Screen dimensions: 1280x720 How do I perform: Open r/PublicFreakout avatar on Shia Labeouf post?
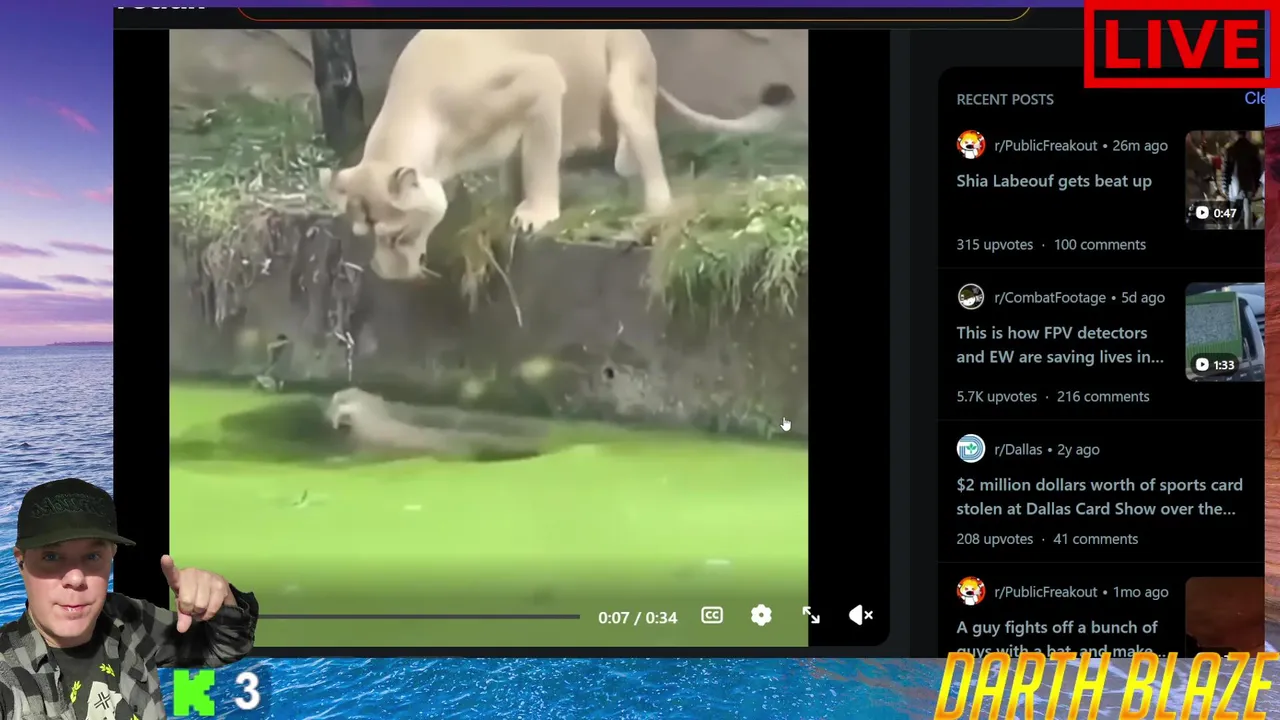click(970, 145)
